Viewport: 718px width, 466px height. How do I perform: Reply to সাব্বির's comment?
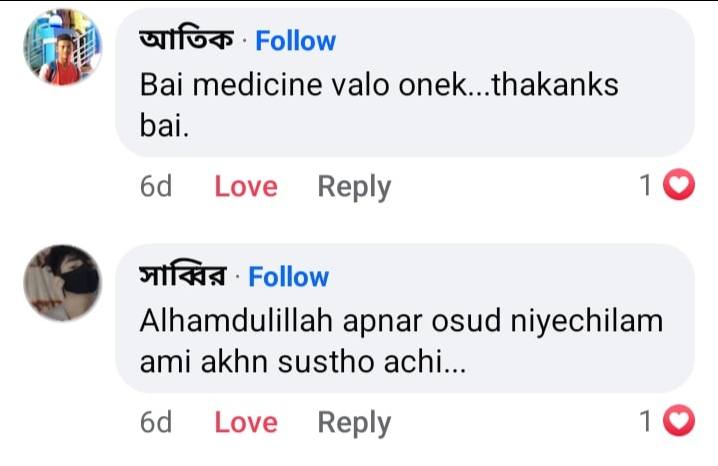click(x=354, y=422)
